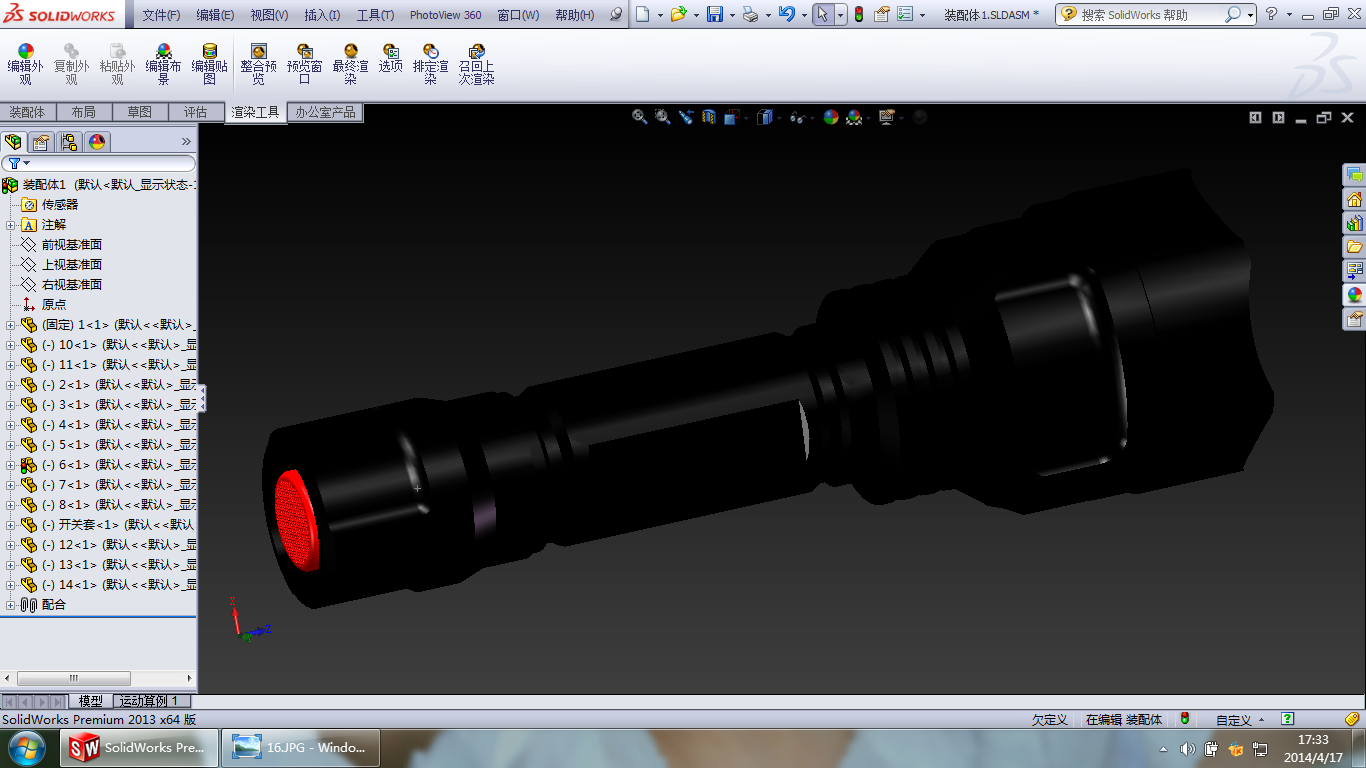
Task: Click the Select cursor tool
Action: pyautogui.click(x=822, y=14)
